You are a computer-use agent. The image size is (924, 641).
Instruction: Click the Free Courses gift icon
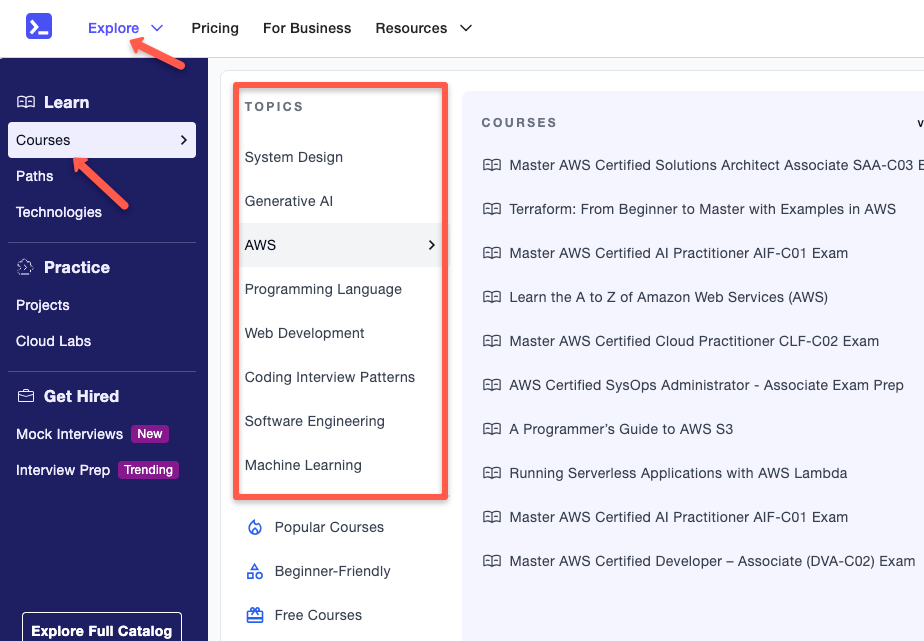coord(254,615)
